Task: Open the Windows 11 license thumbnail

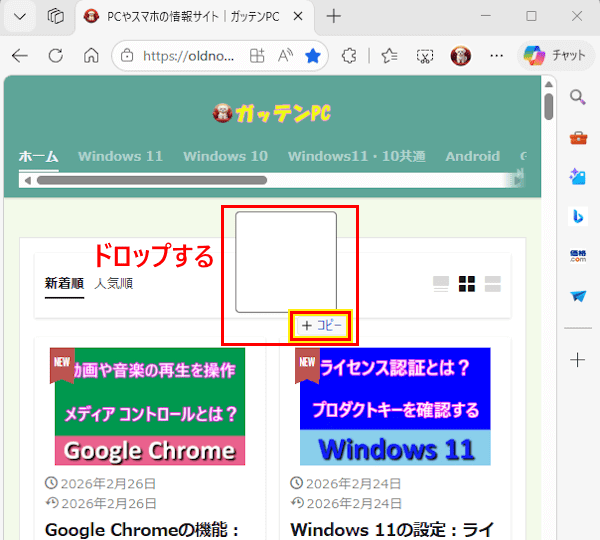Action: 395,406
